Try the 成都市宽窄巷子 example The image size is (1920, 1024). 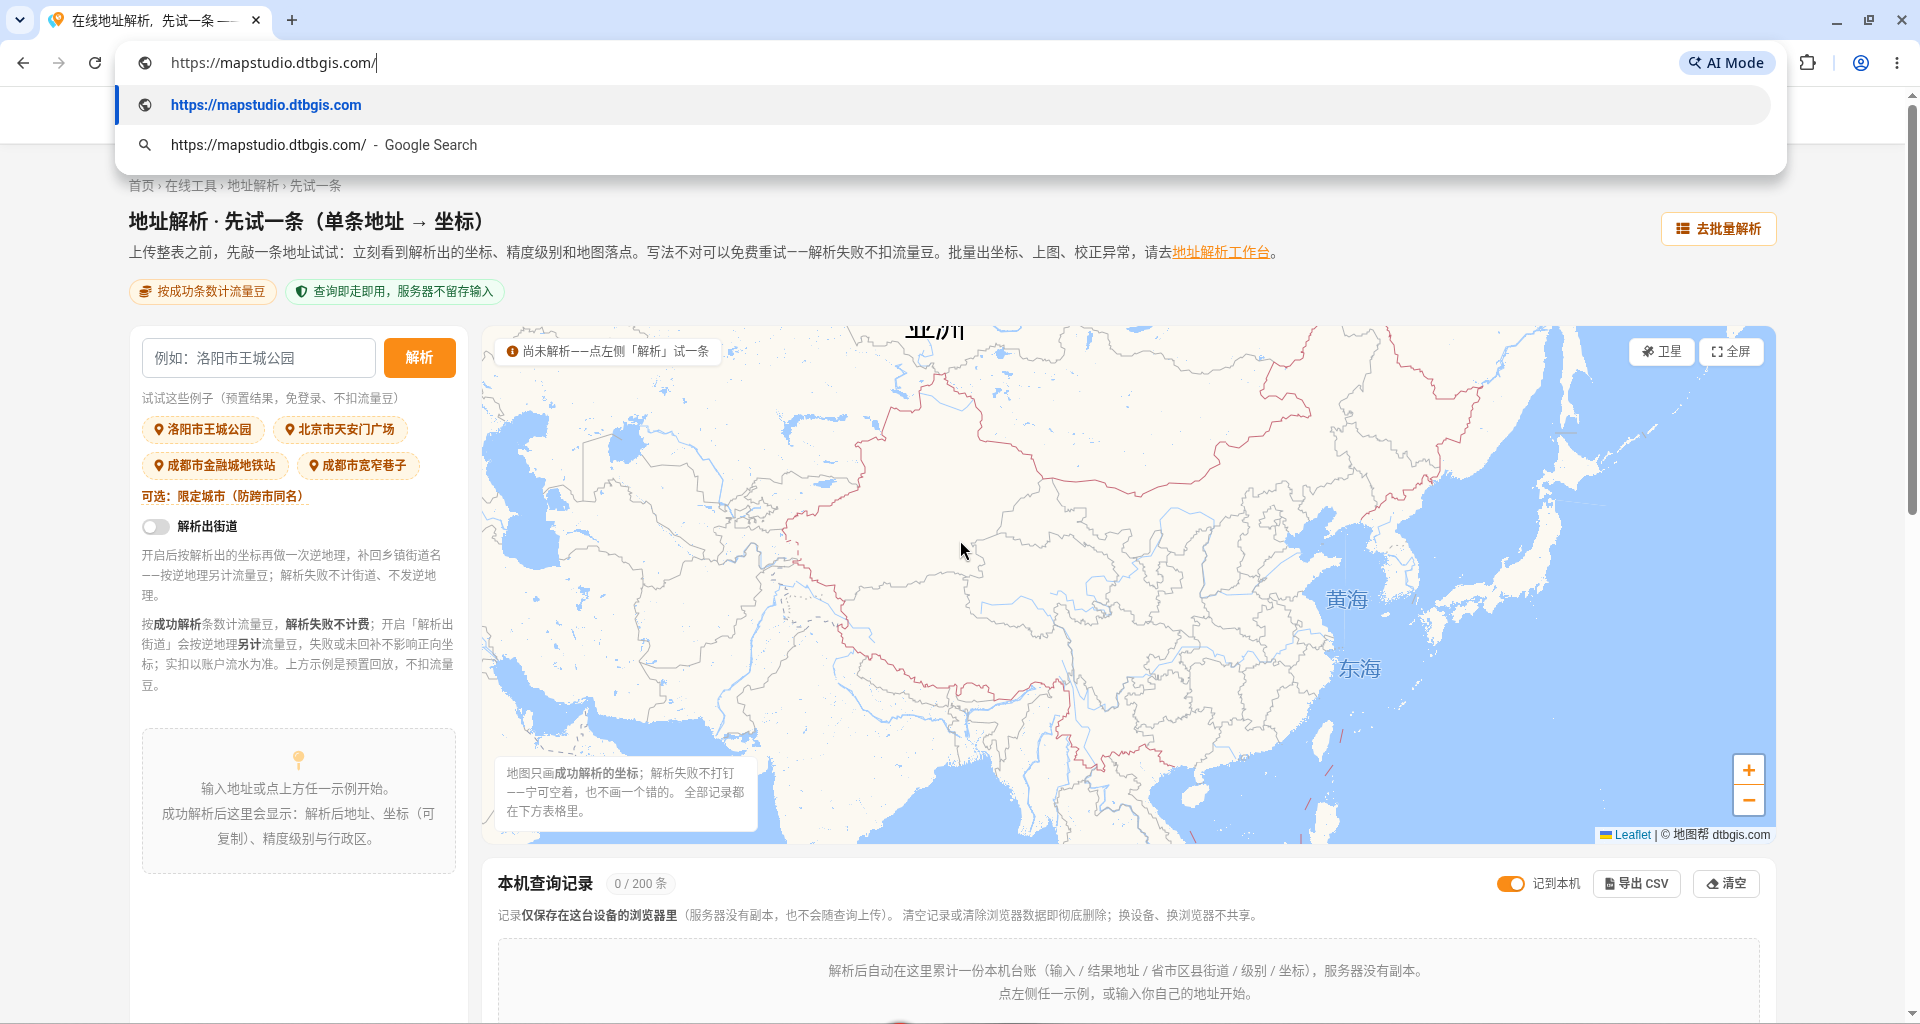pos(358,466)
